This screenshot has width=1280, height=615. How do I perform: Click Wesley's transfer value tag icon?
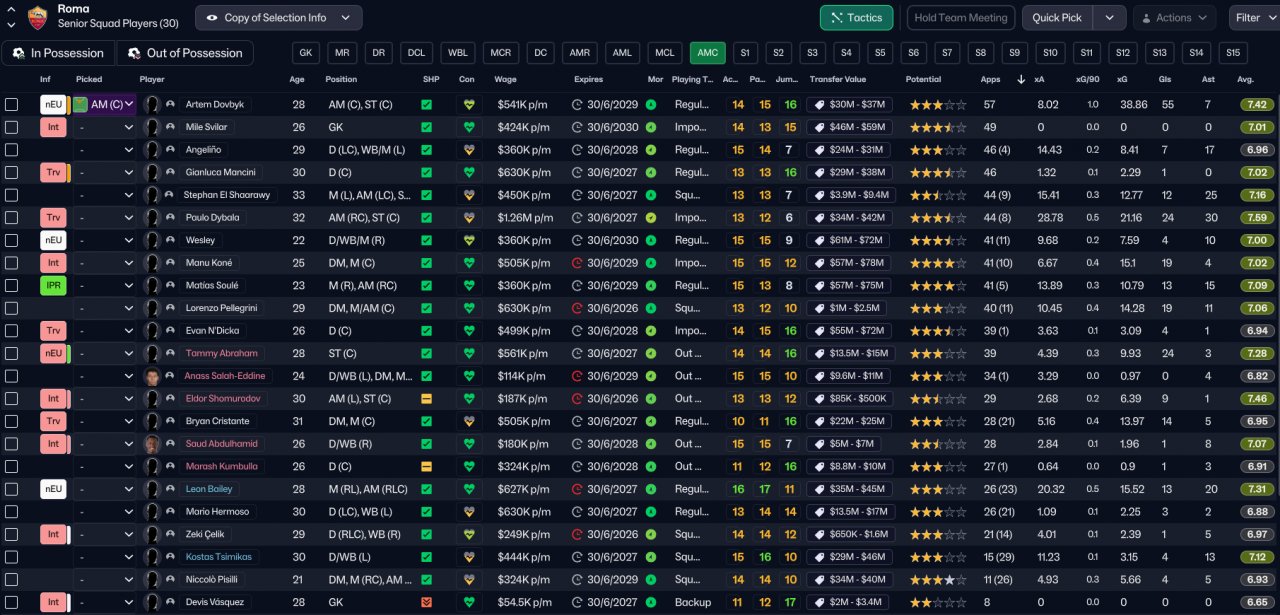click(819, 240)
